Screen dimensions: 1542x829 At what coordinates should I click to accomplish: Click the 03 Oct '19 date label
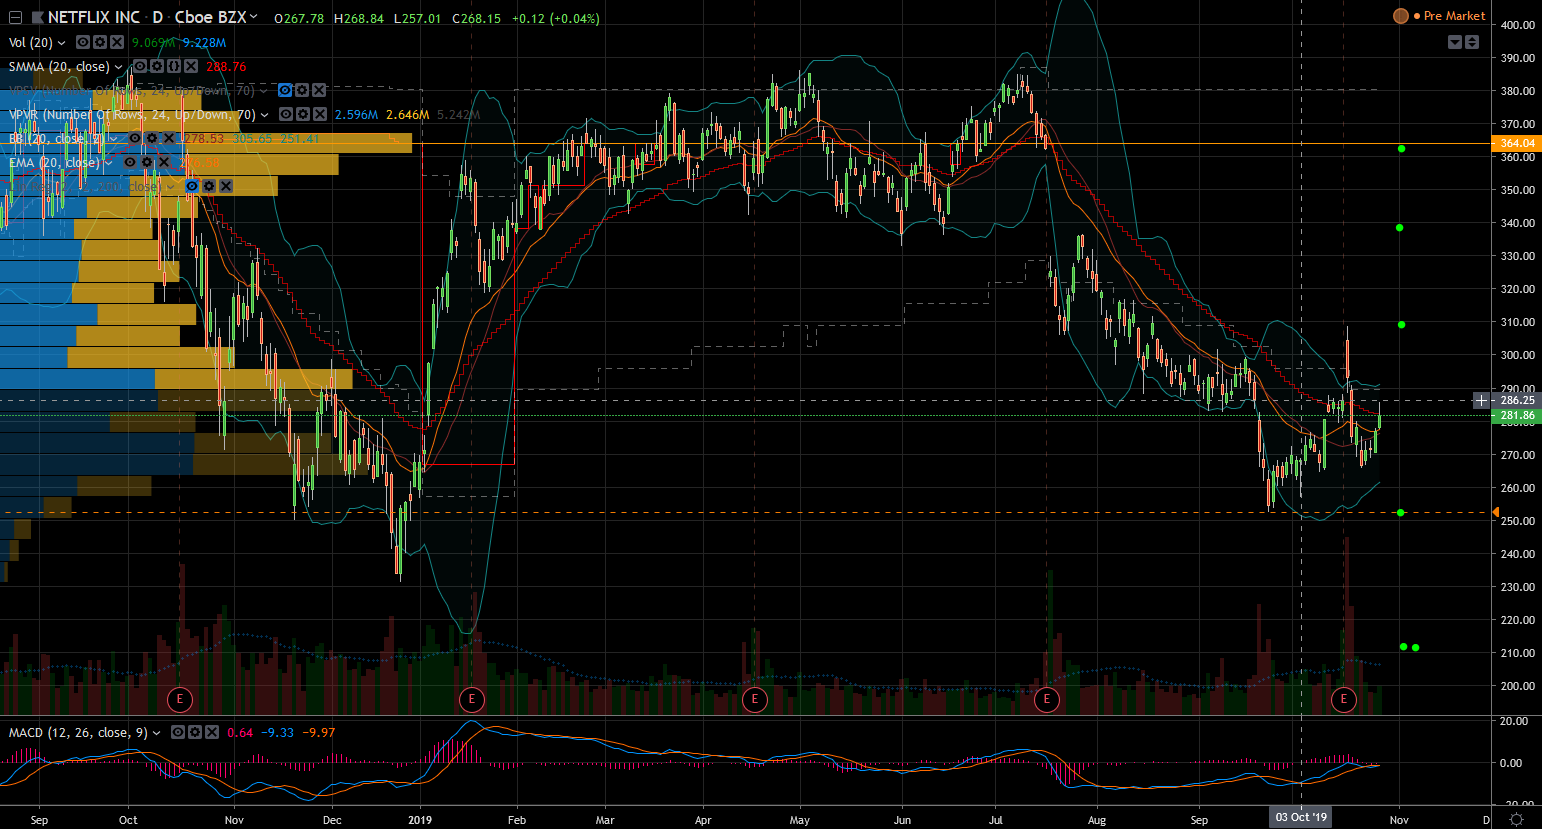coord(1301,817)
